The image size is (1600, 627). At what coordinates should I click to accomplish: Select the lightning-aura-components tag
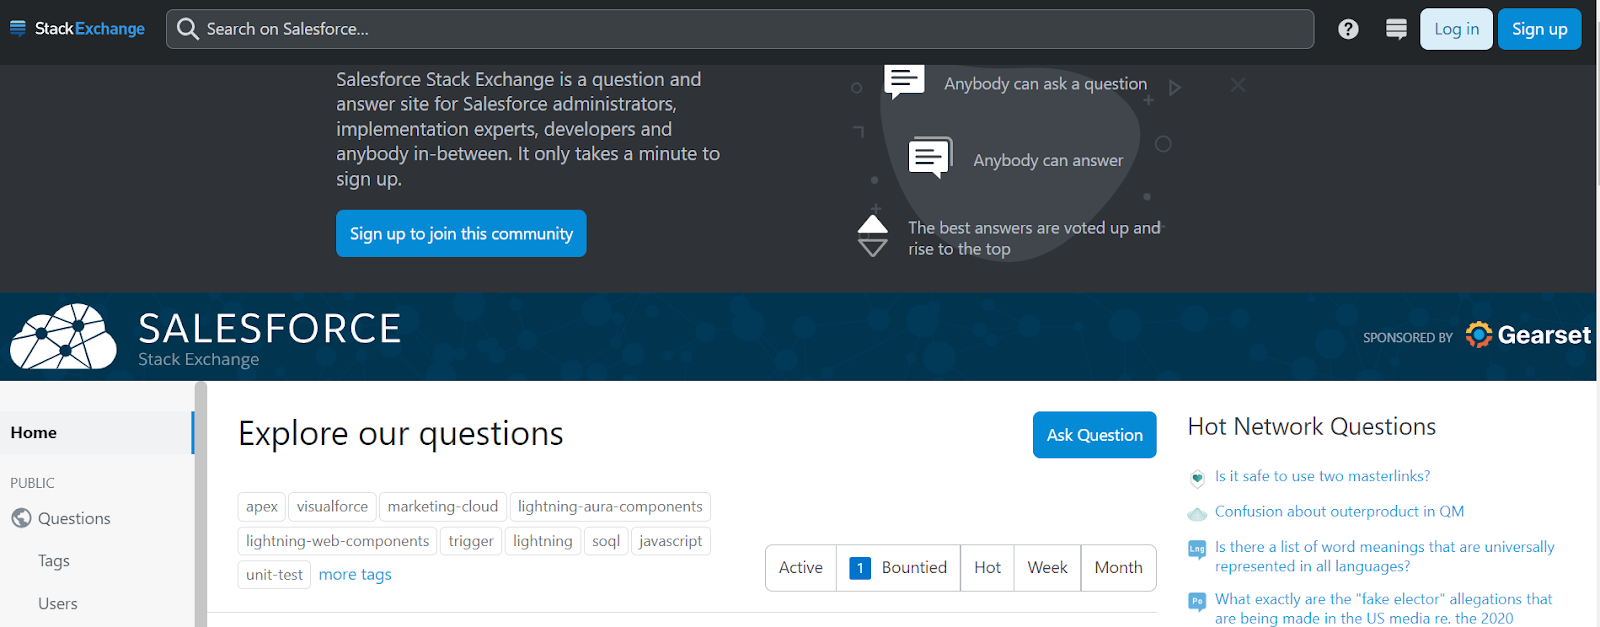pyautogui.click(x=610, y=507)
